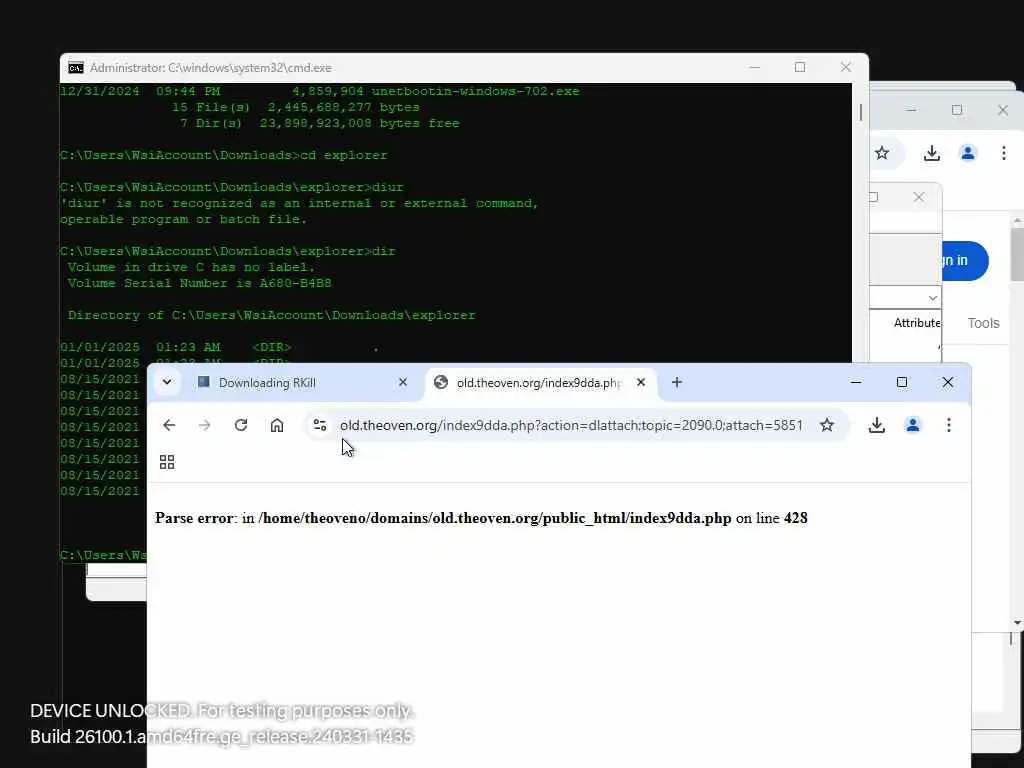Click the forward arrow in the front Chrome window
Viewport: 1024px width, 768px height.
click(x=204, y=425)
